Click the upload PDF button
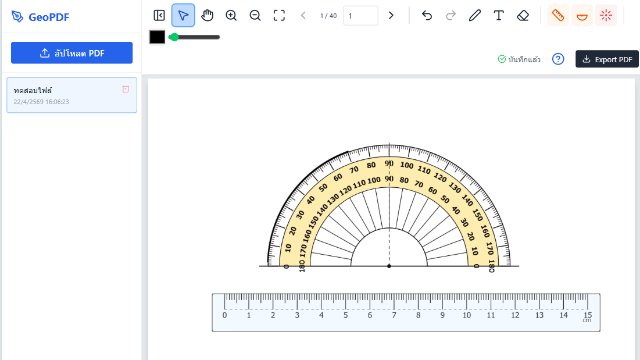640x360 pixels. 72,53
